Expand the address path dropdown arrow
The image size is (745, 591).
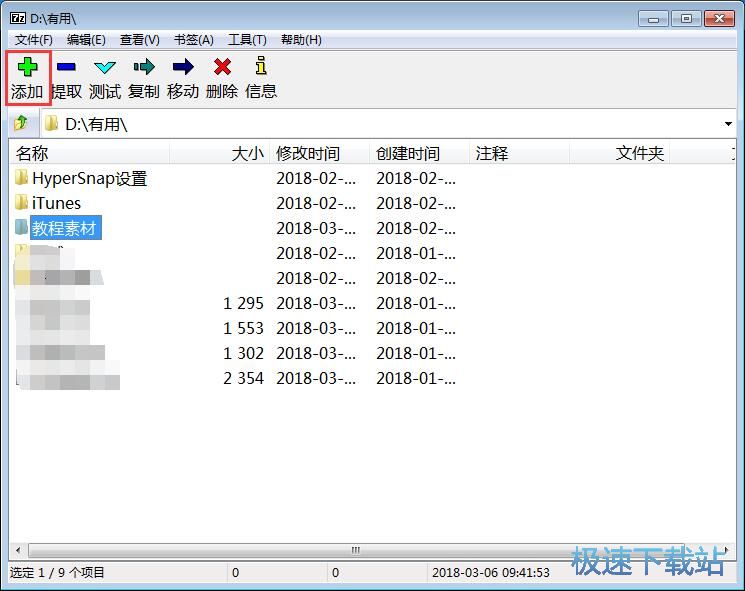[728, 124]
